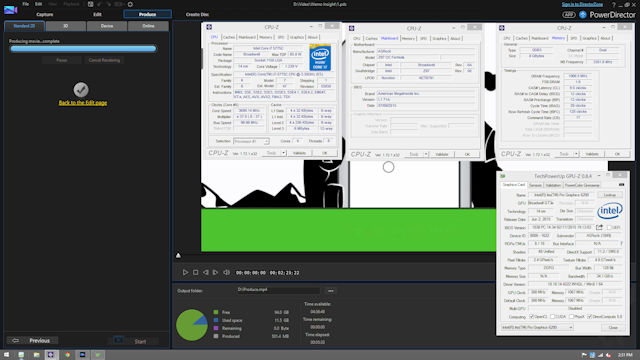Open Tools dropdown arrow in second CPU-Z window
Screen dimensions: 640x360
coord(426,154)
